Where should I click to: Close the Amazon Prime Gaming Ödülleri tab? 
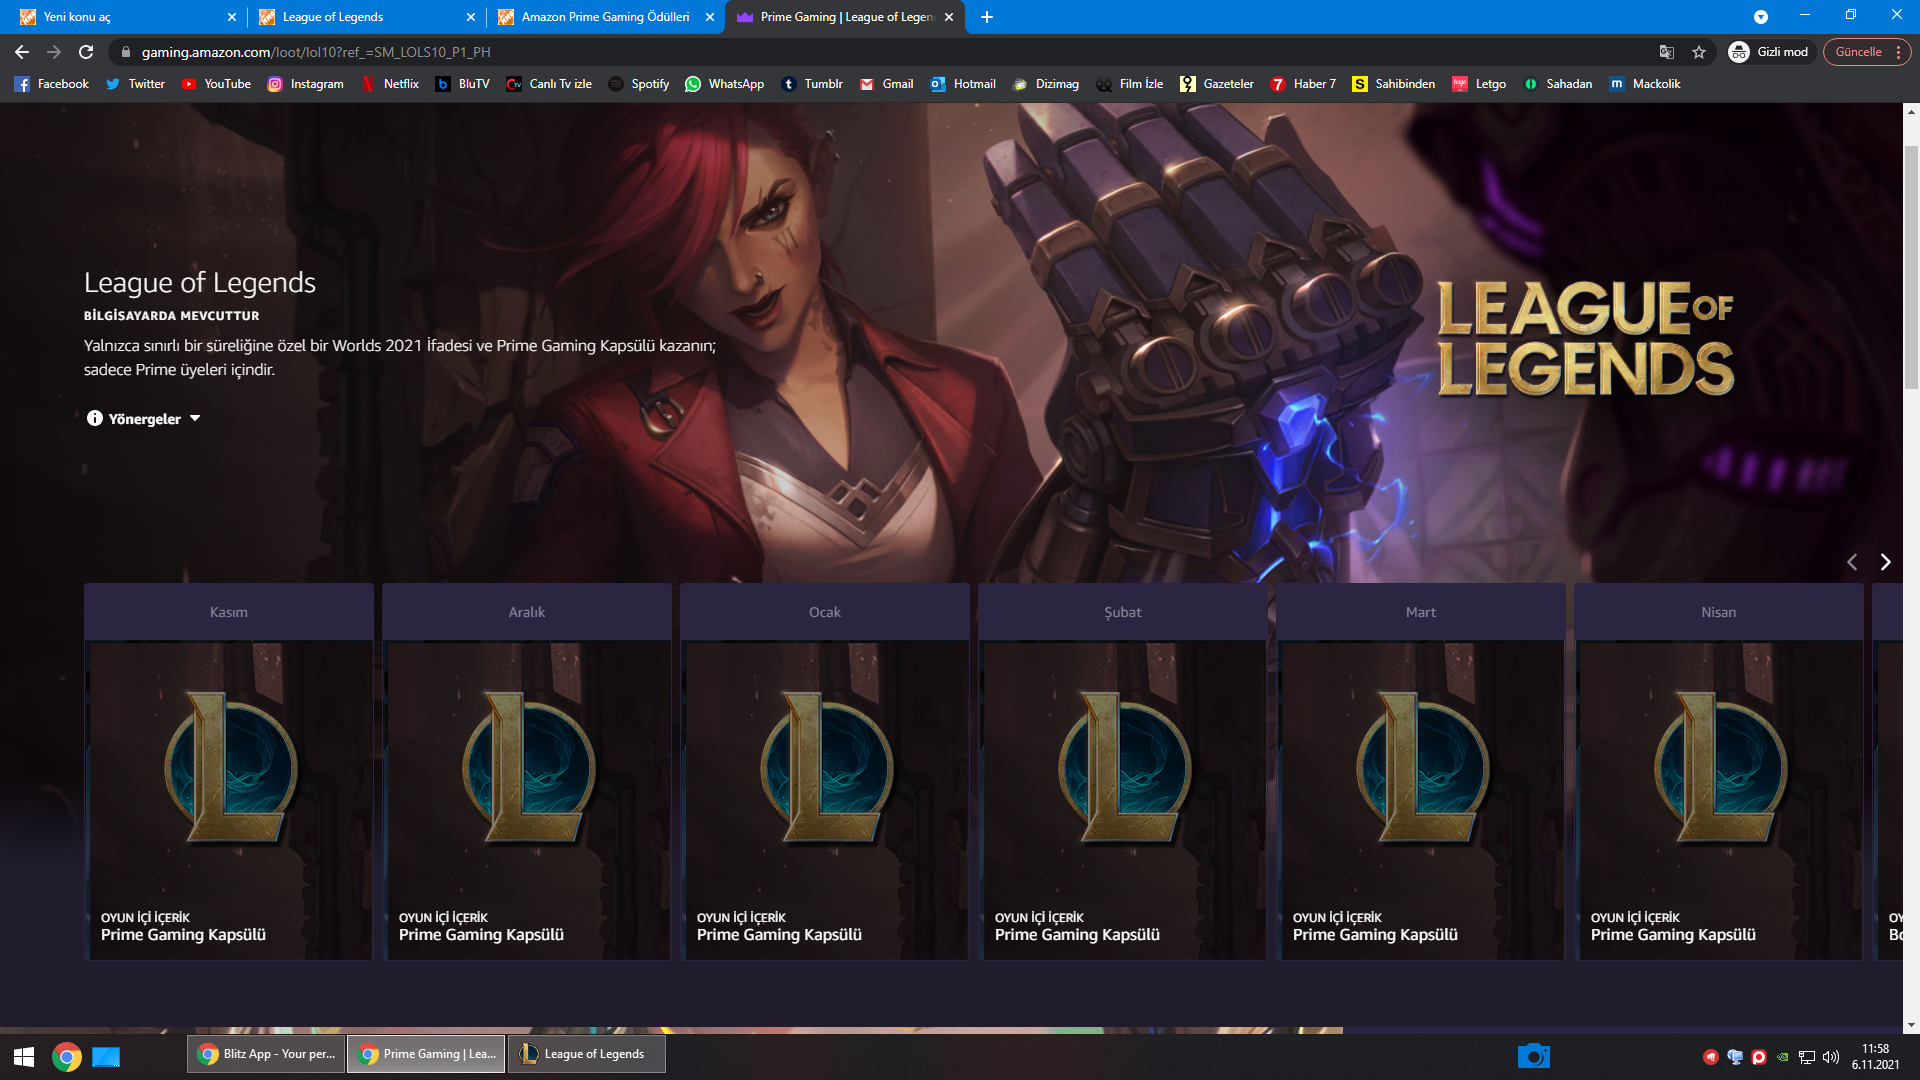click(710, 17)
